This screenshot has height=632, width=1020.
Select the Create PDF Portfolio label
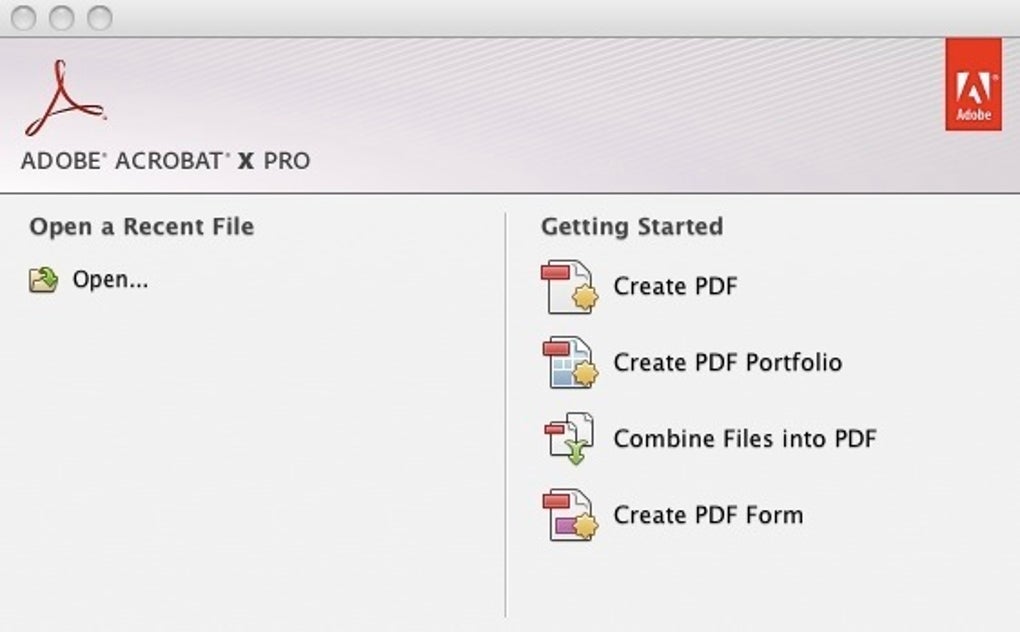click(x=730, y=362)
